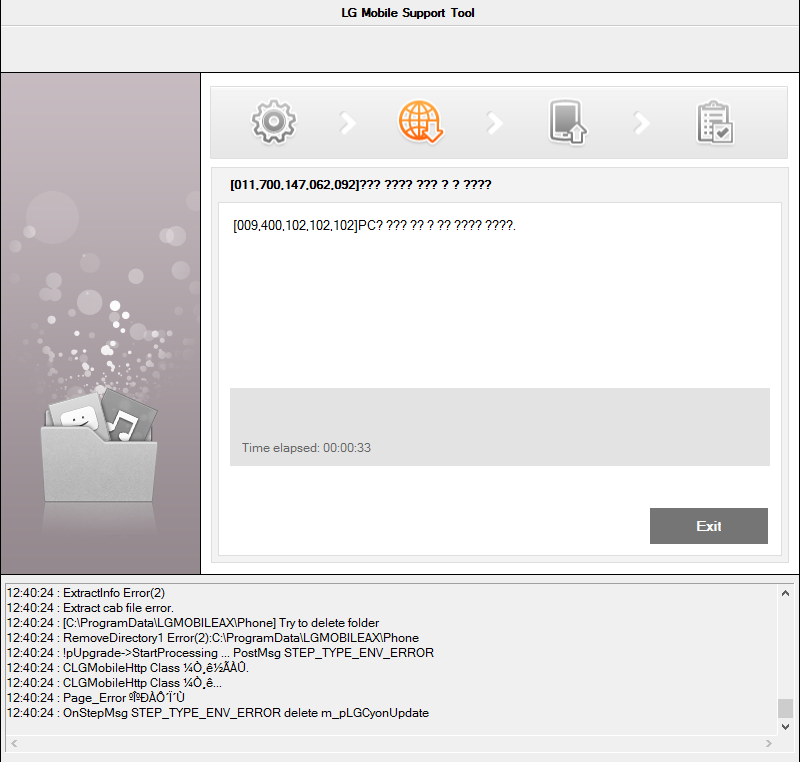800x762 pixels.
Task: Click the log scroll down arrow
Action: pos(785,727)
